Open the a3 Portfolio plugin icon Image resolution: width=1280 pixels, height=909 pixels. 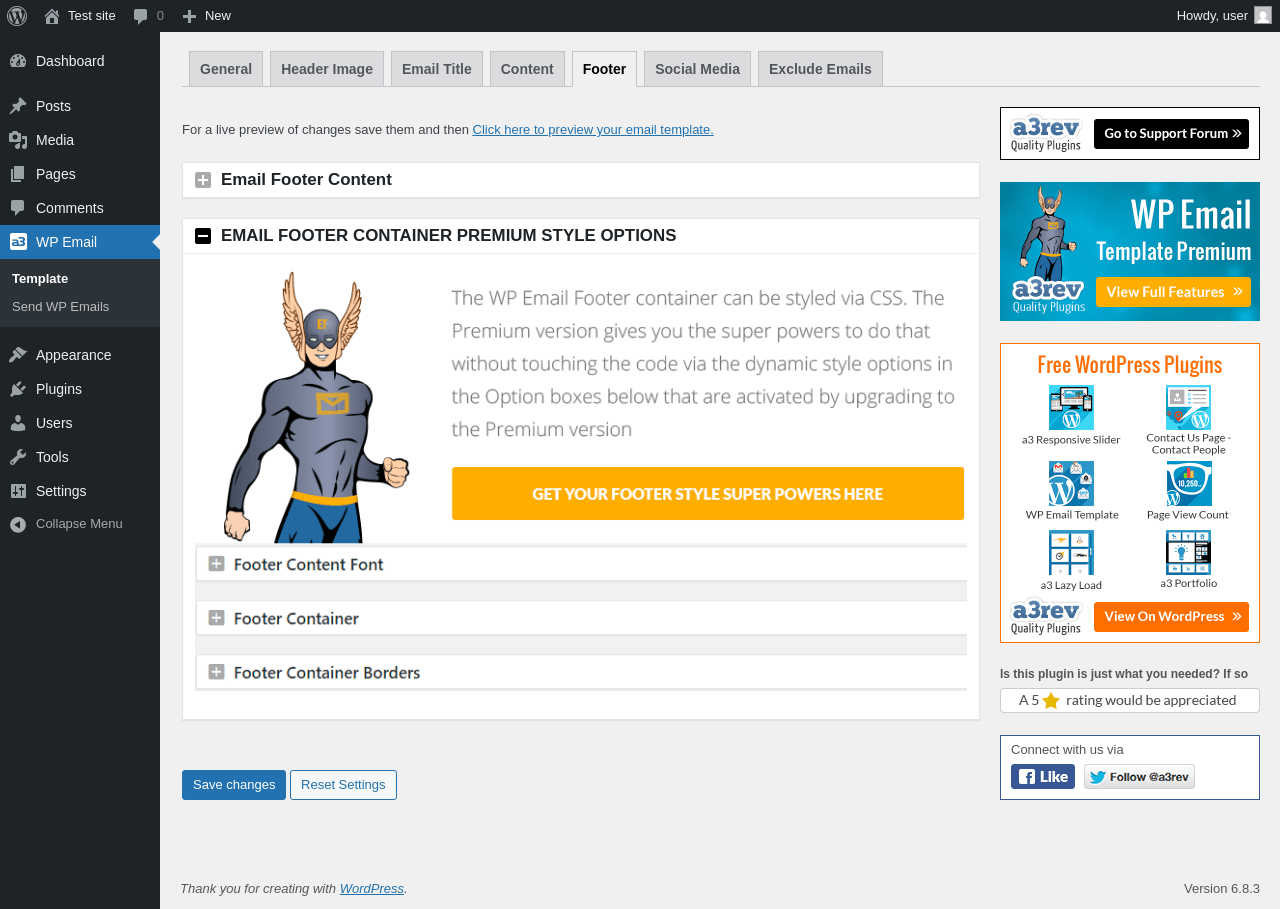coord(1189,552)
